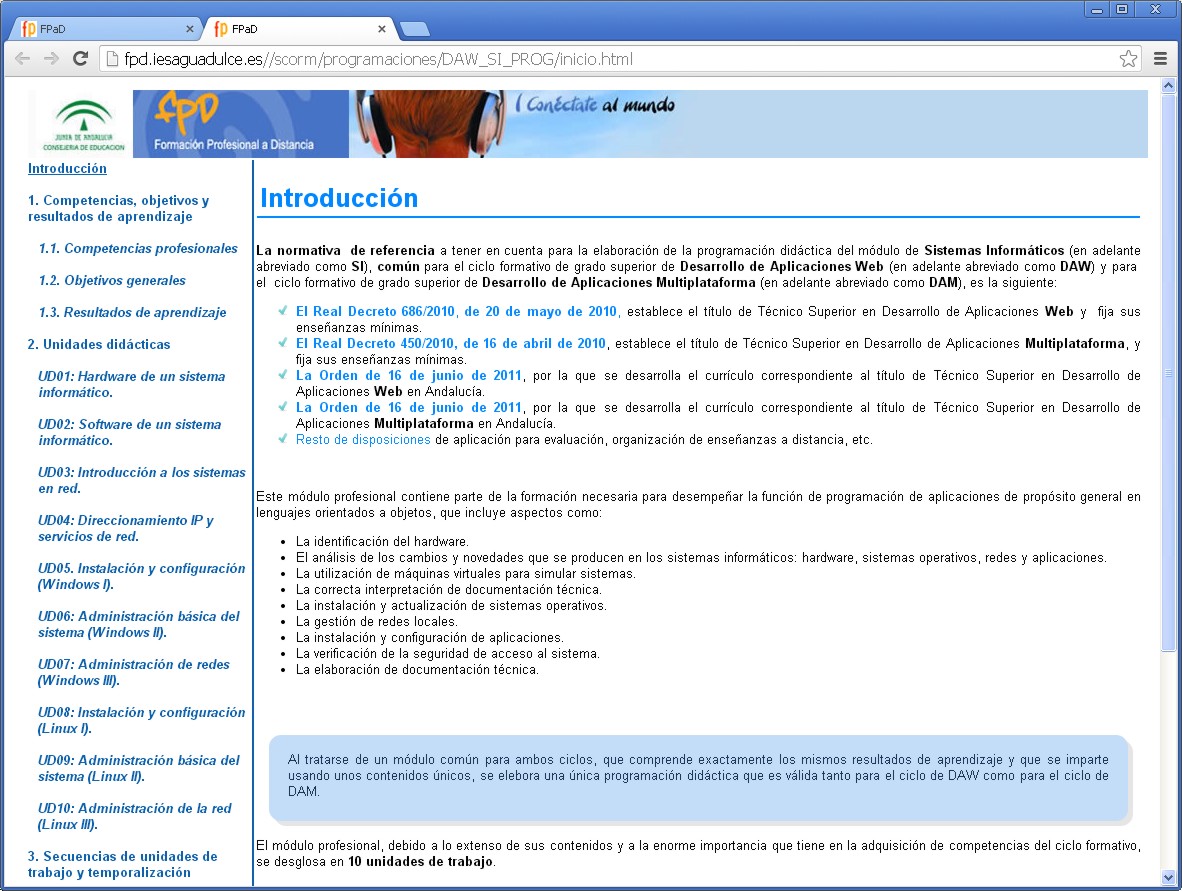Viewport: 1182px width, 891px height.
Task: Click the page scrollbar down arrow
Action: [x=1168, y=877]
